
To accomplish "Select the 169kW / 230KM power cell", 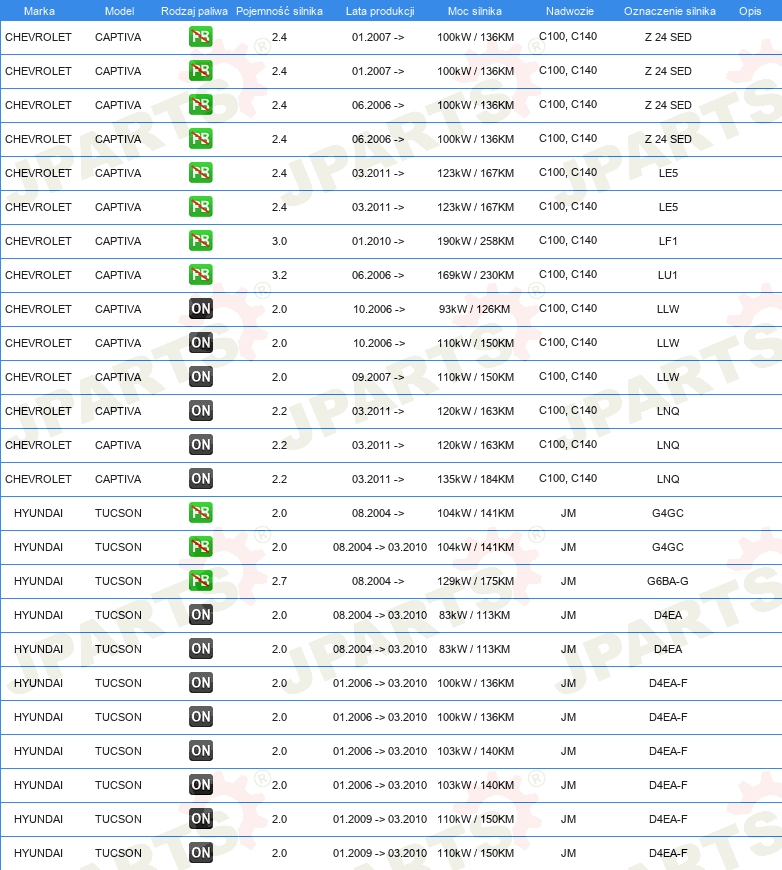I will (x=476, y=275).
